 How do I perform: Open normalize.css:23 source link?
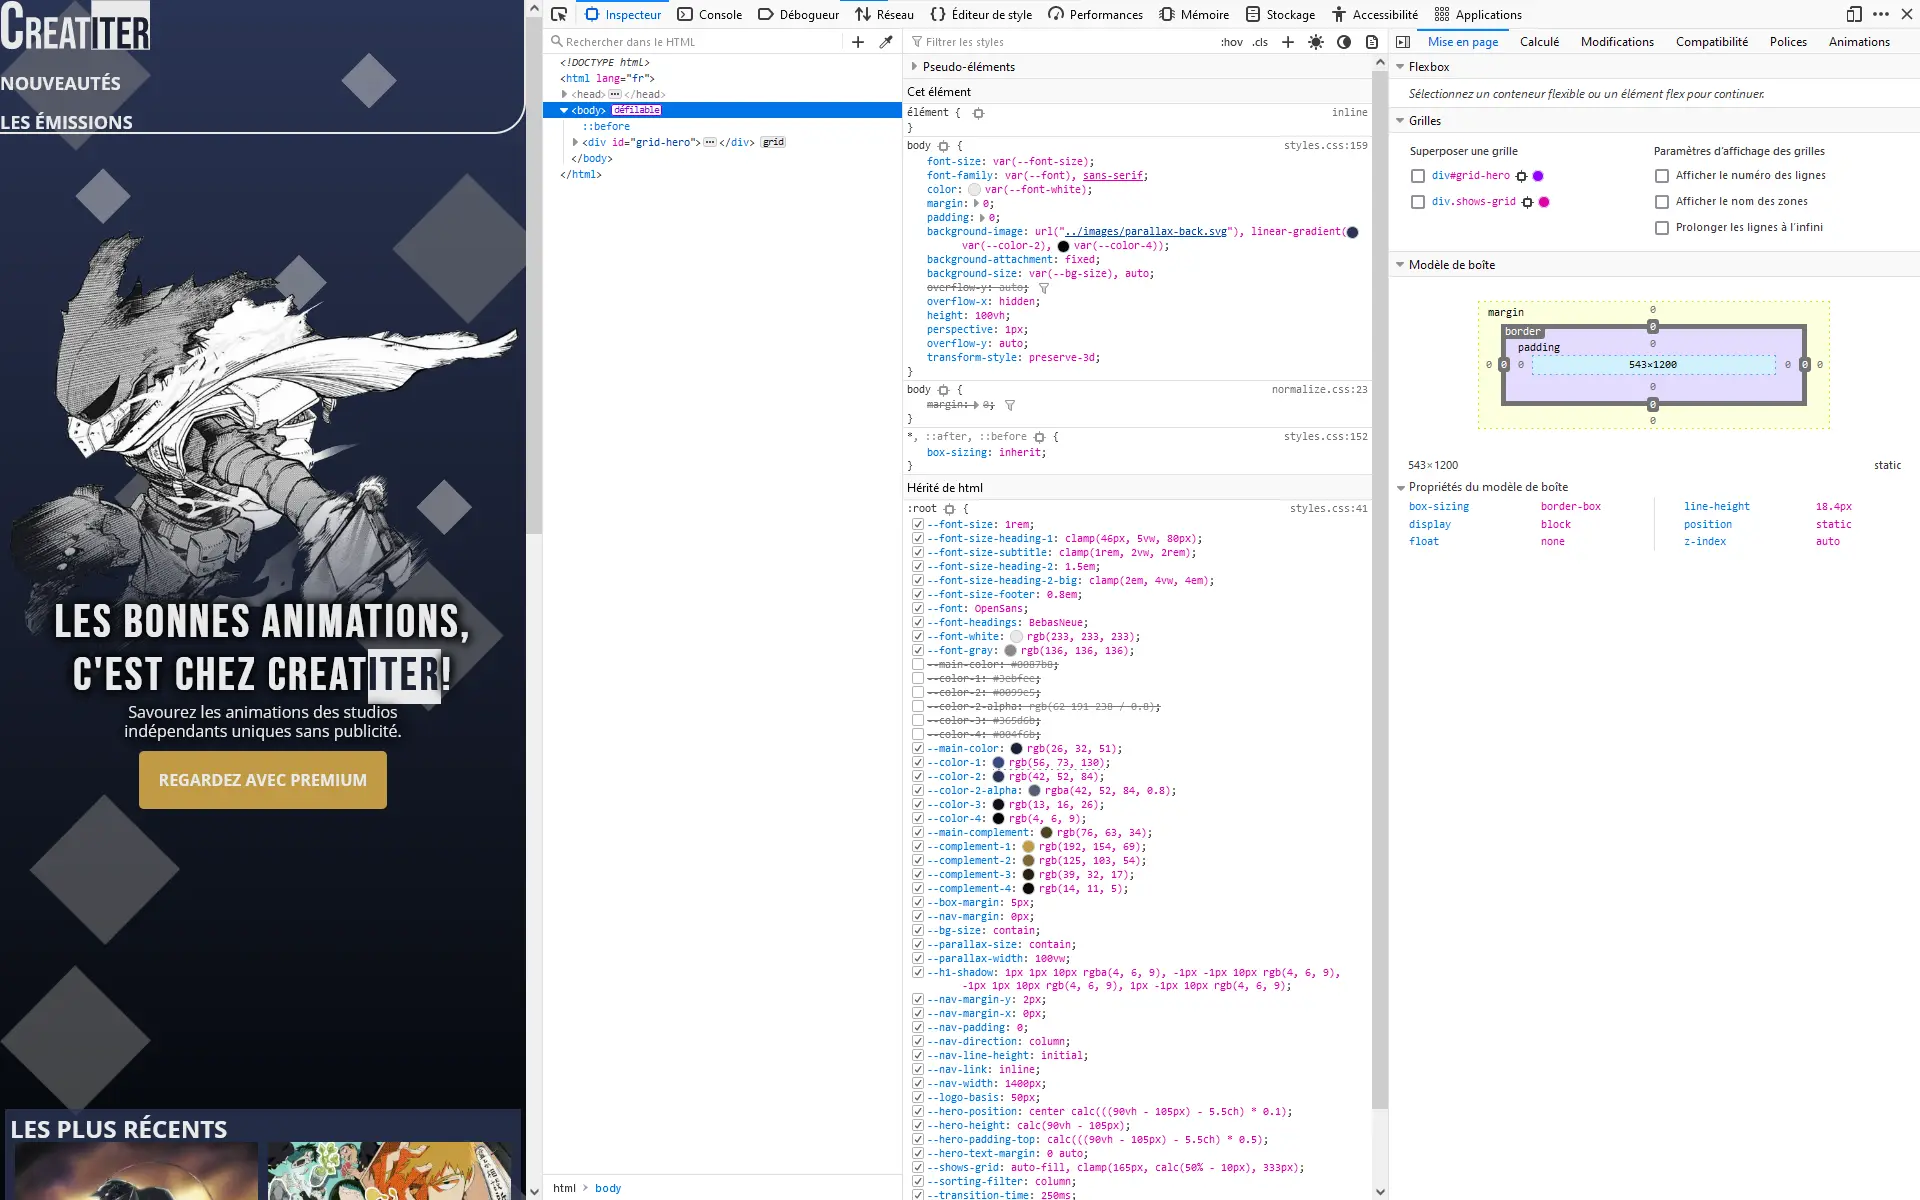click(x=1319, y=390)
